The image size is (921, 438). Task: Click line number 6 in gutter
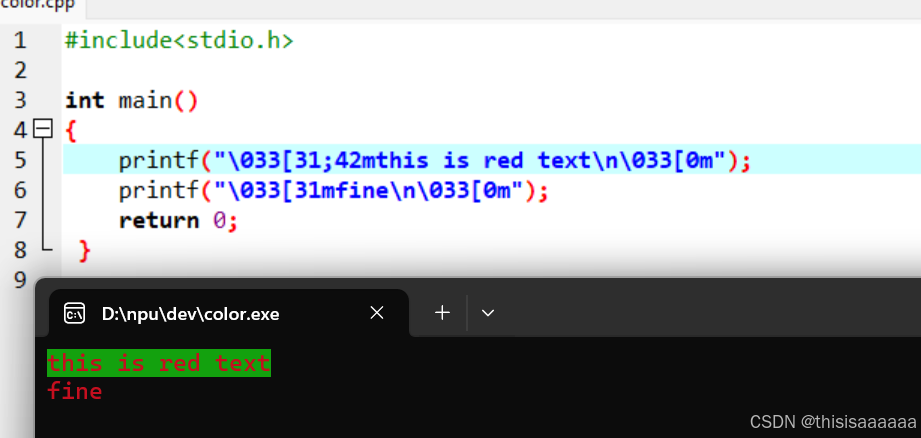click(20, 190)
